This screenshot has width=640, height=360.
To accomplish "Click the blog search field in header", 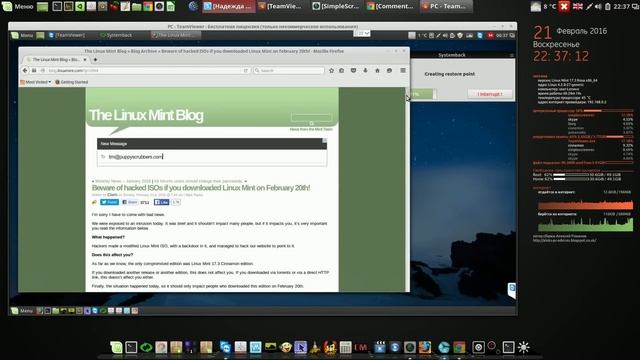I will click(311, 118).
